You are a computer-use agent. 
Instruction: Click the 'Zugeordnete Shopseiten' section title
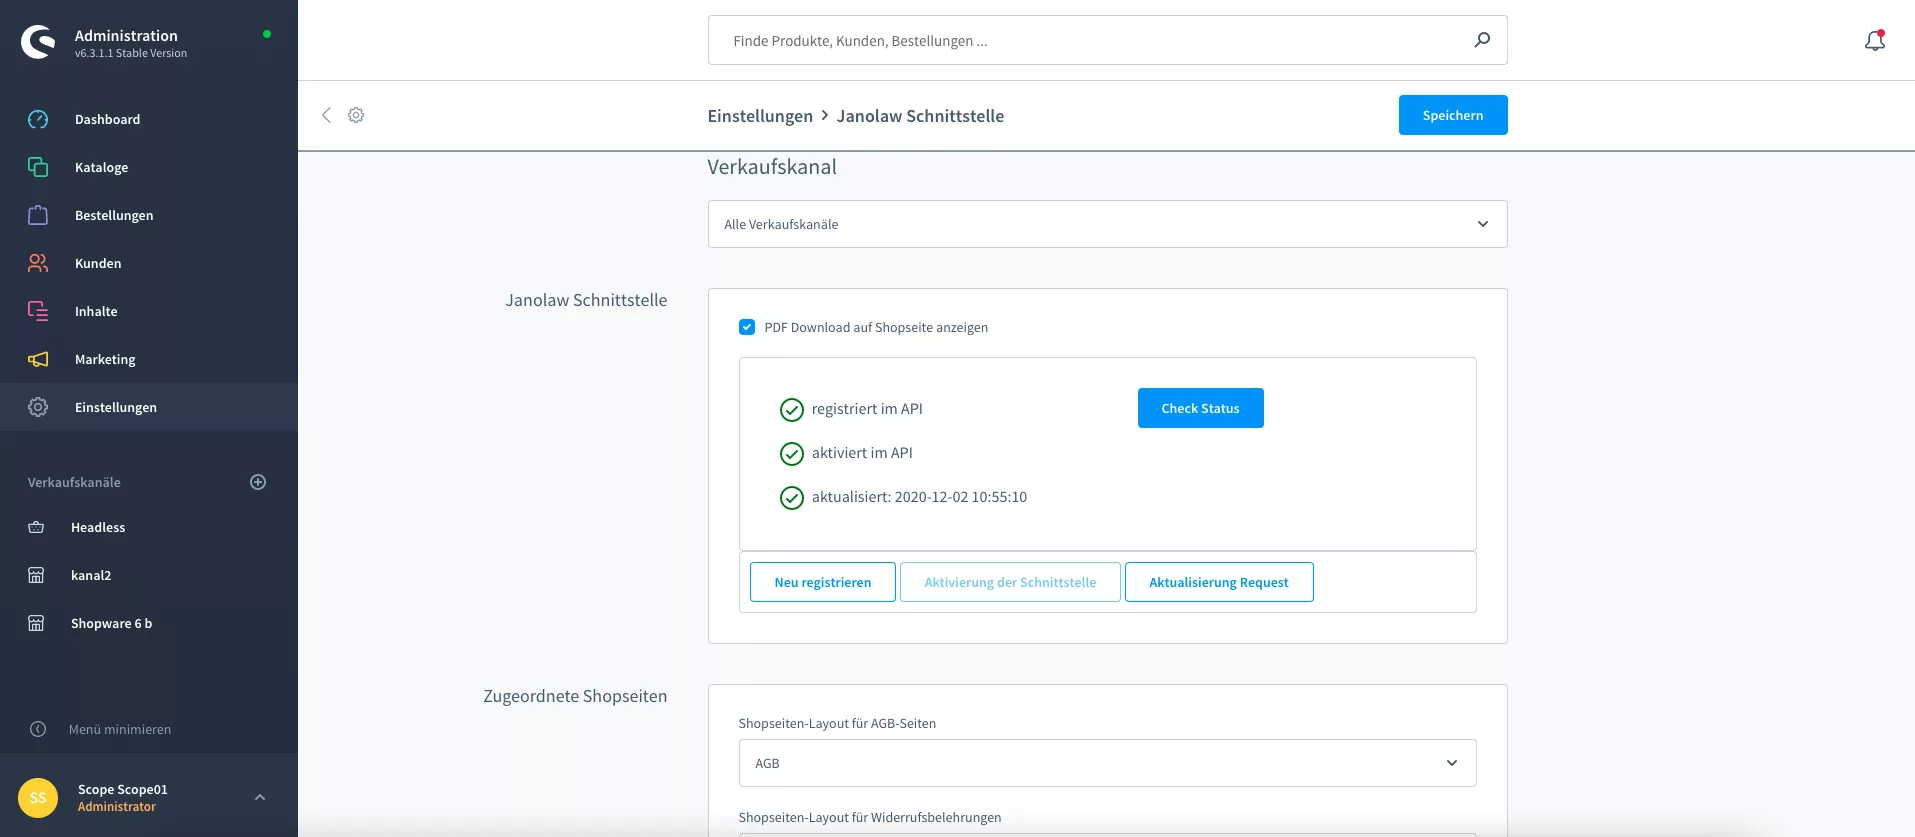coord(575,696)
